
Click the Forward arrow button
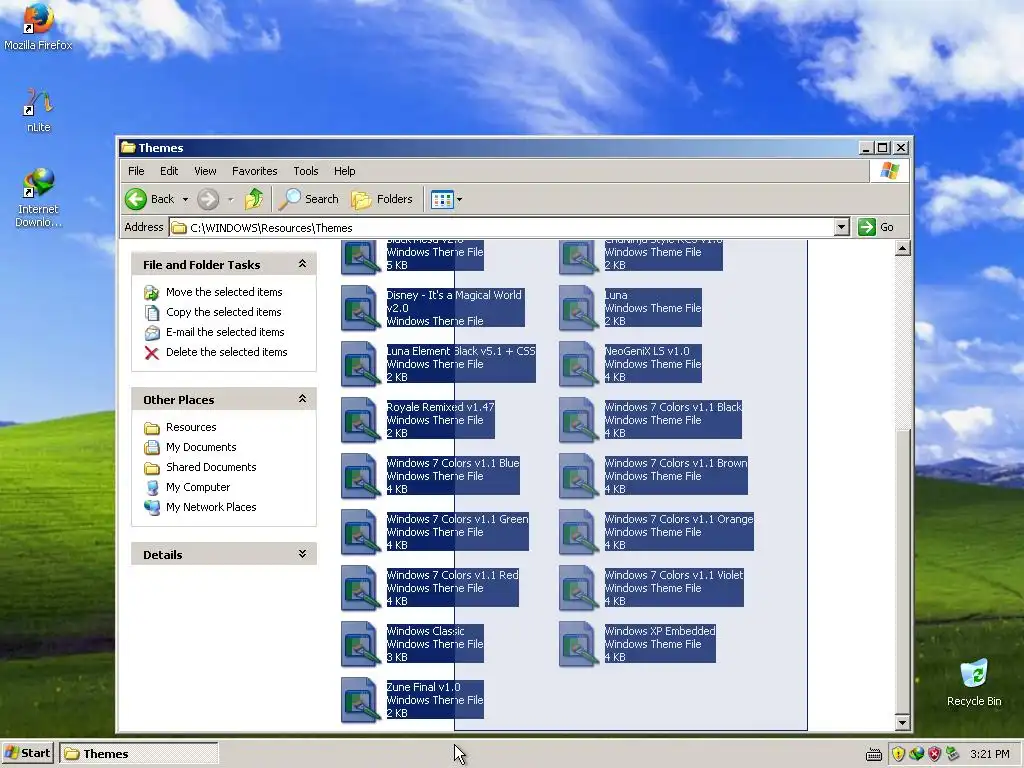pyautogui.click(x=208, y=199)
